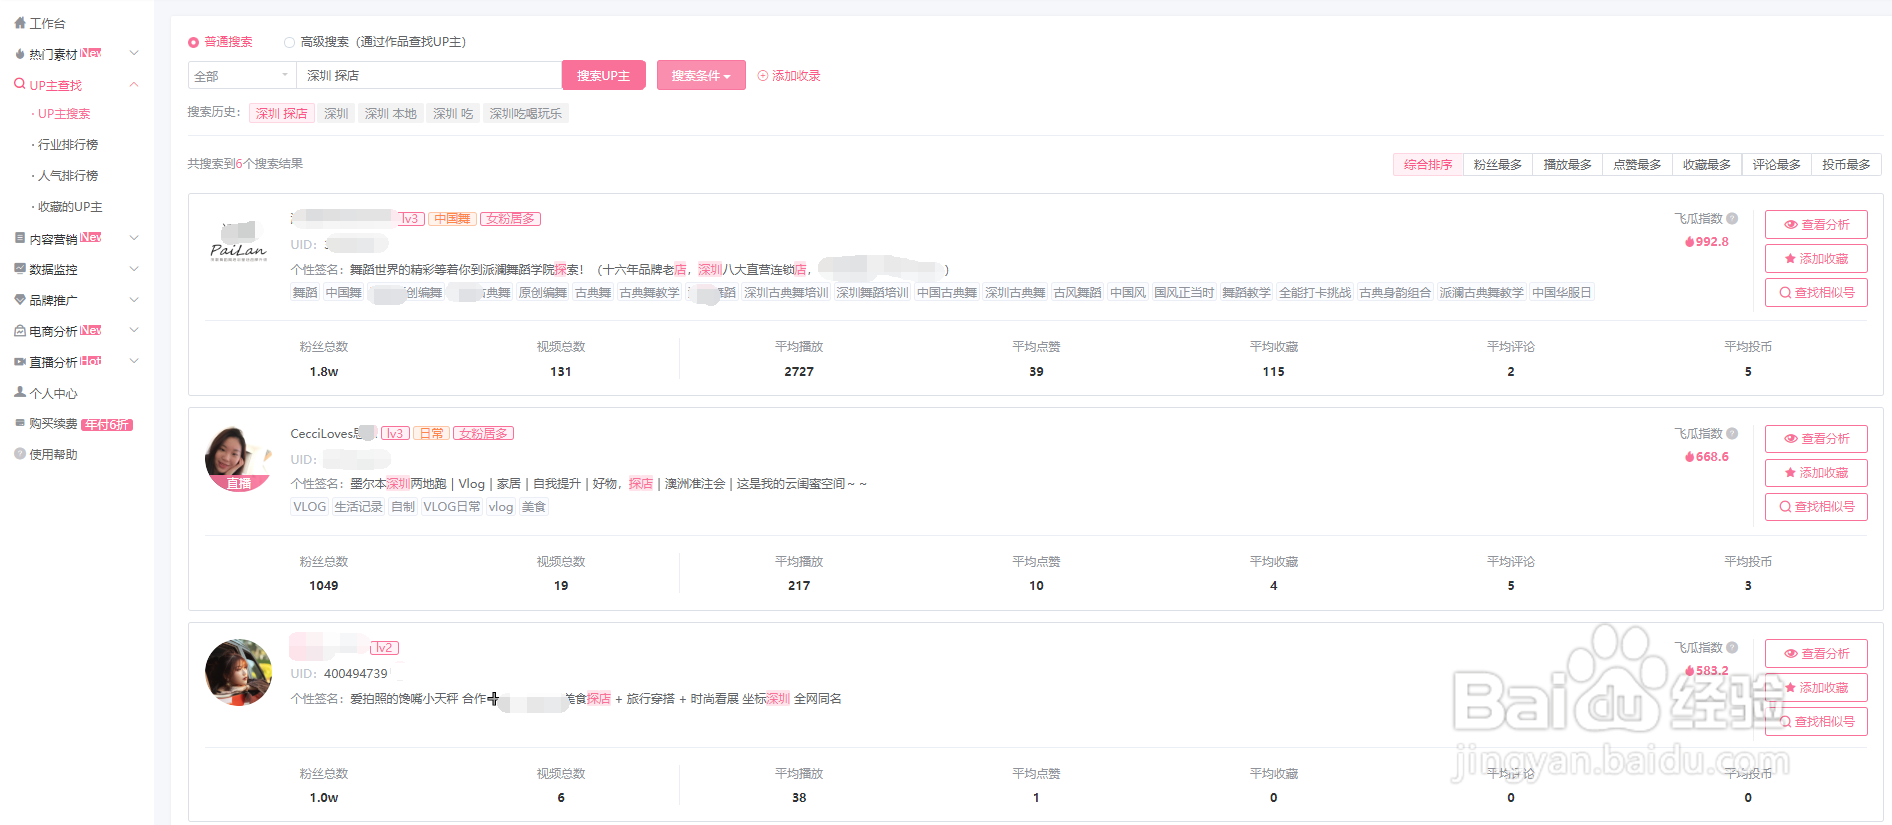Image resolution: width=1892 pixels, height=825 pixels.
Task: Click the 全能打卡挑战 video tag
Action: click(1314, 293)
